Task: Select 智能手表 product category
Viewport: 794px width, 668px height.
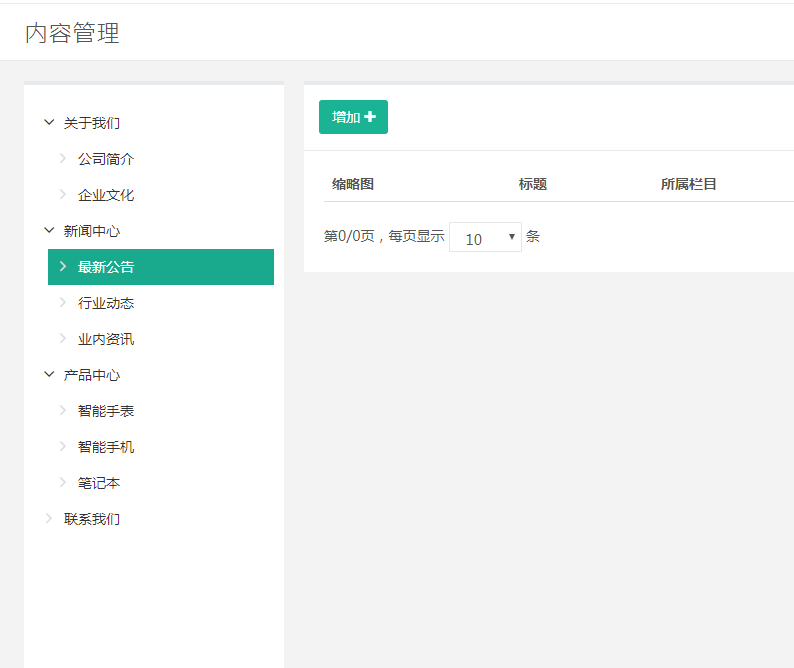Action: coord(106,411)
